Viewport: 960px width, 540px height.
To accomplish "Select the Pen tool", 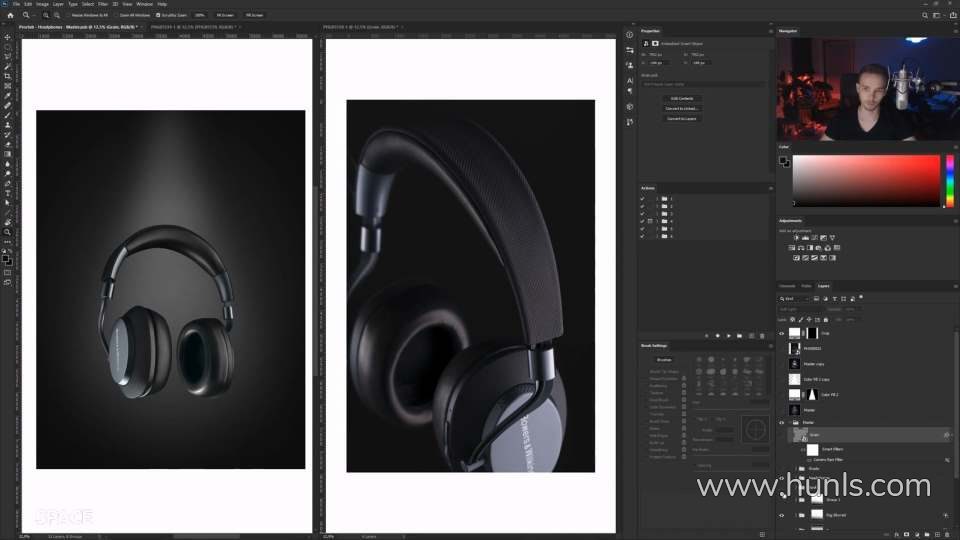I will point(7,184).
